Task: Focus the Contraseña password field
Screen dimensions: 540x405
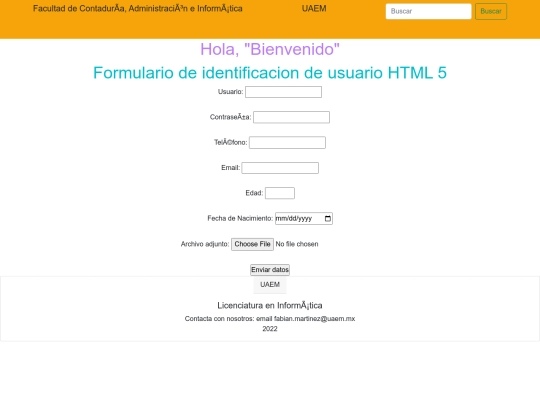Action: click(x=291, y=117)
